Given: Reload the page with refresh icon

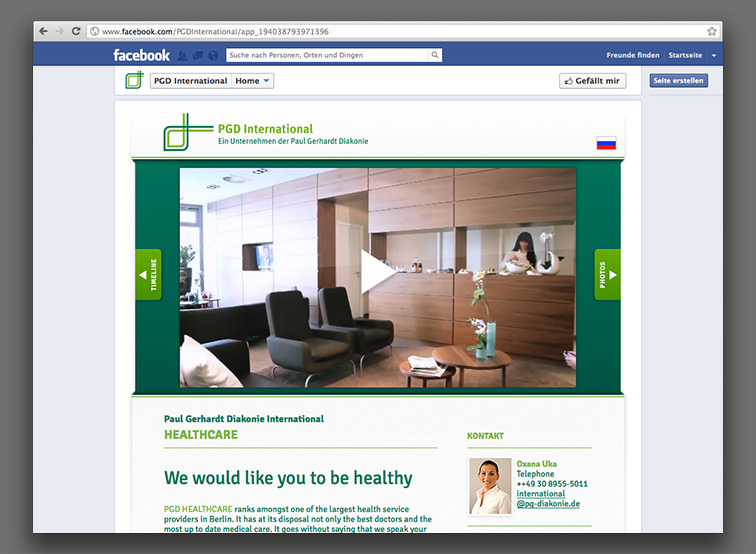Looking at the screenshot, I should 76,31.
